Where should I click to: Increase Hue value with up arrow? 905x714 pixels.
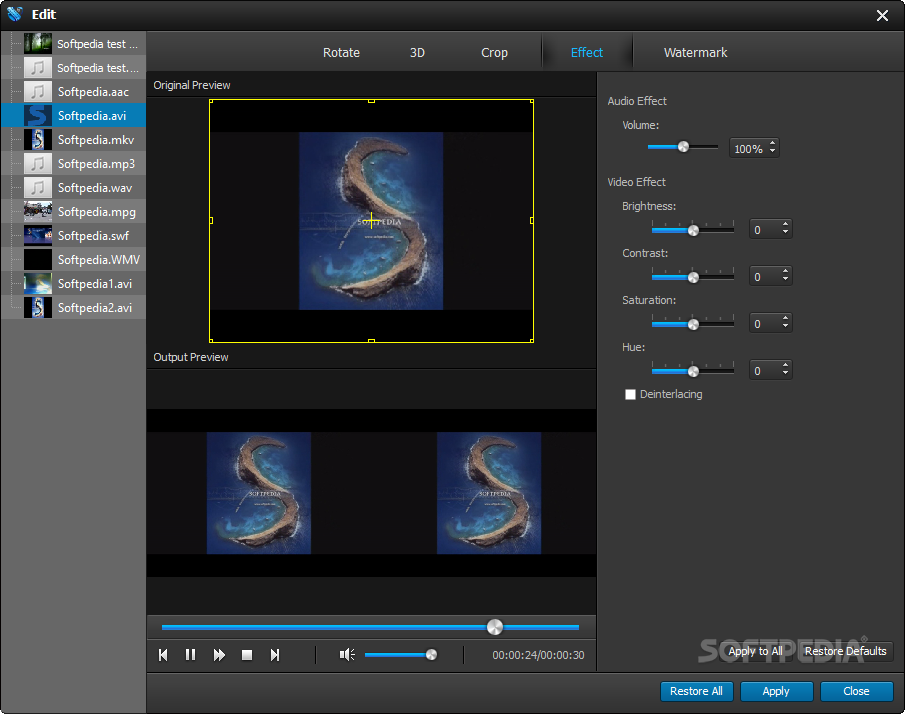click(x=786, y=365)
